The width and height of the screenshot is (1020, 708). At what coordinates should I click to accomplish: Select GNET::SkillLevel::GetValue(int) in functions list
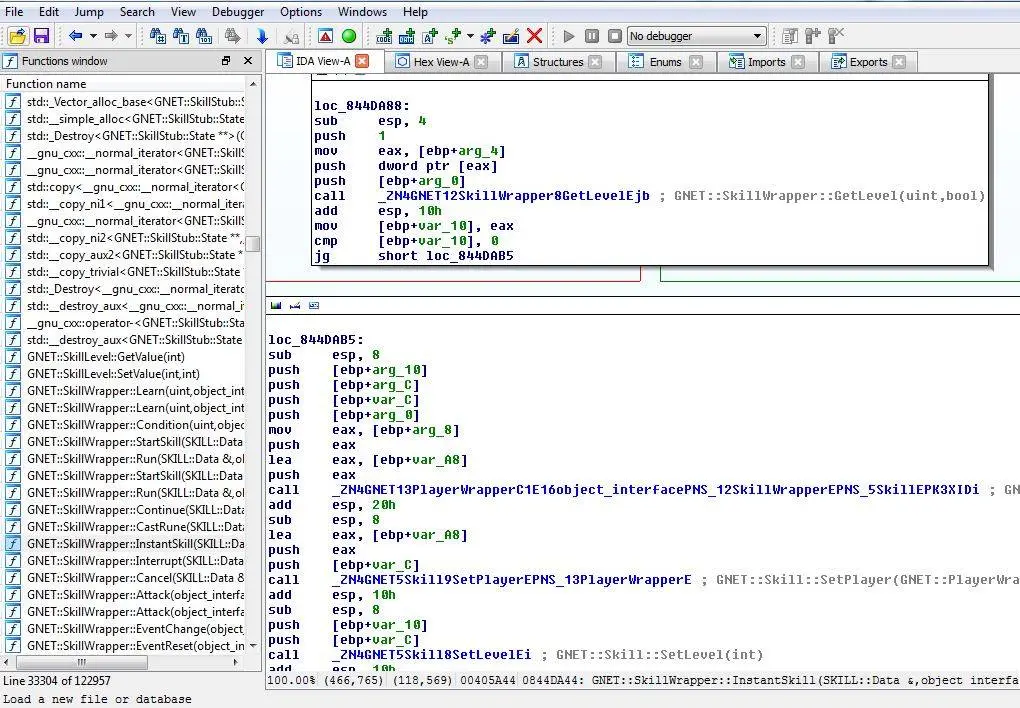pyautogui.click(x=106, y=357)
